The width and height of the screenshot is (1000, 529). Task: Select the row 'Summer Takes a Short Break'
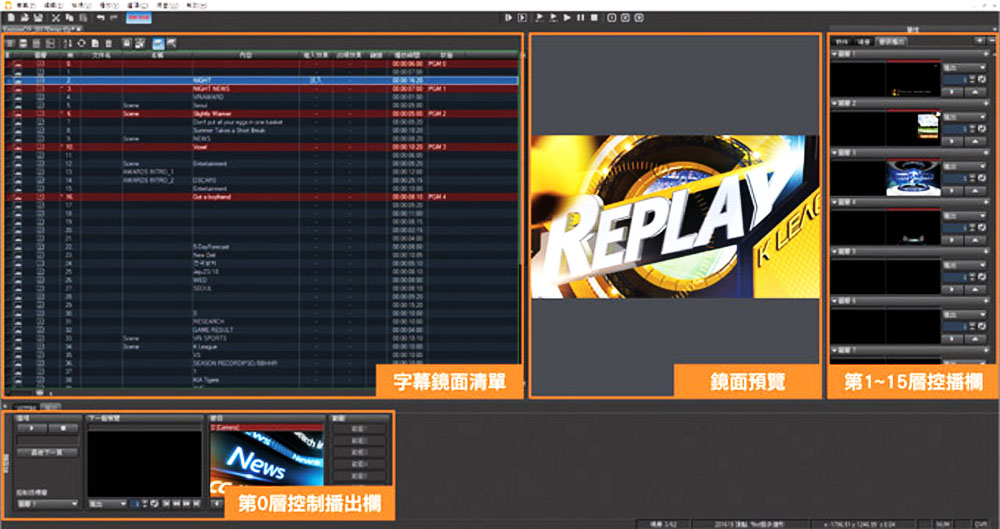(261, 130)
